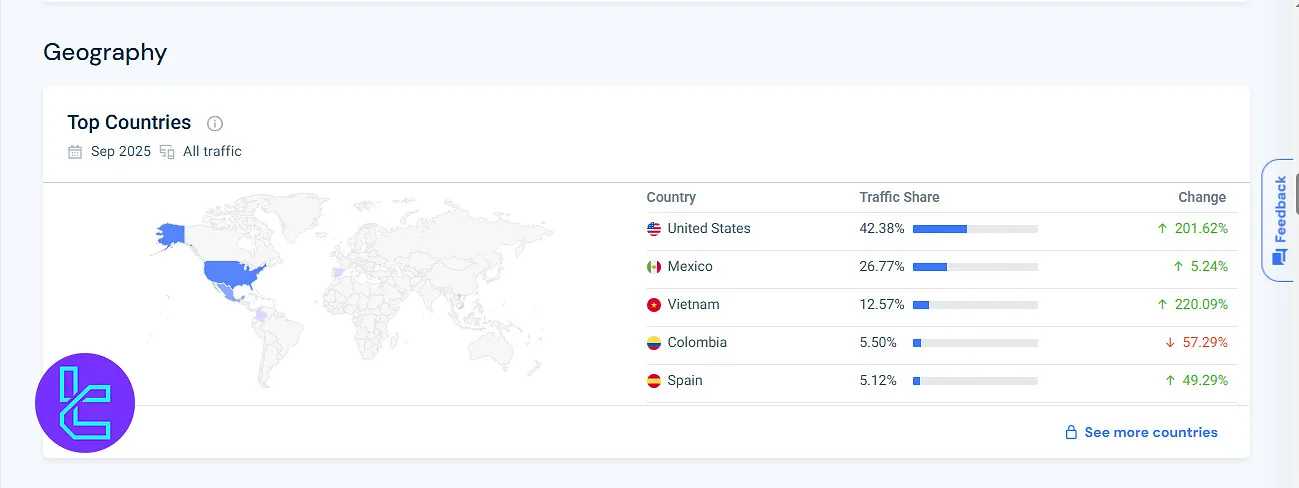Click the green up arrow next to 220.09%
Viewport: 1299px width, 488px height.
(1162, 305)
